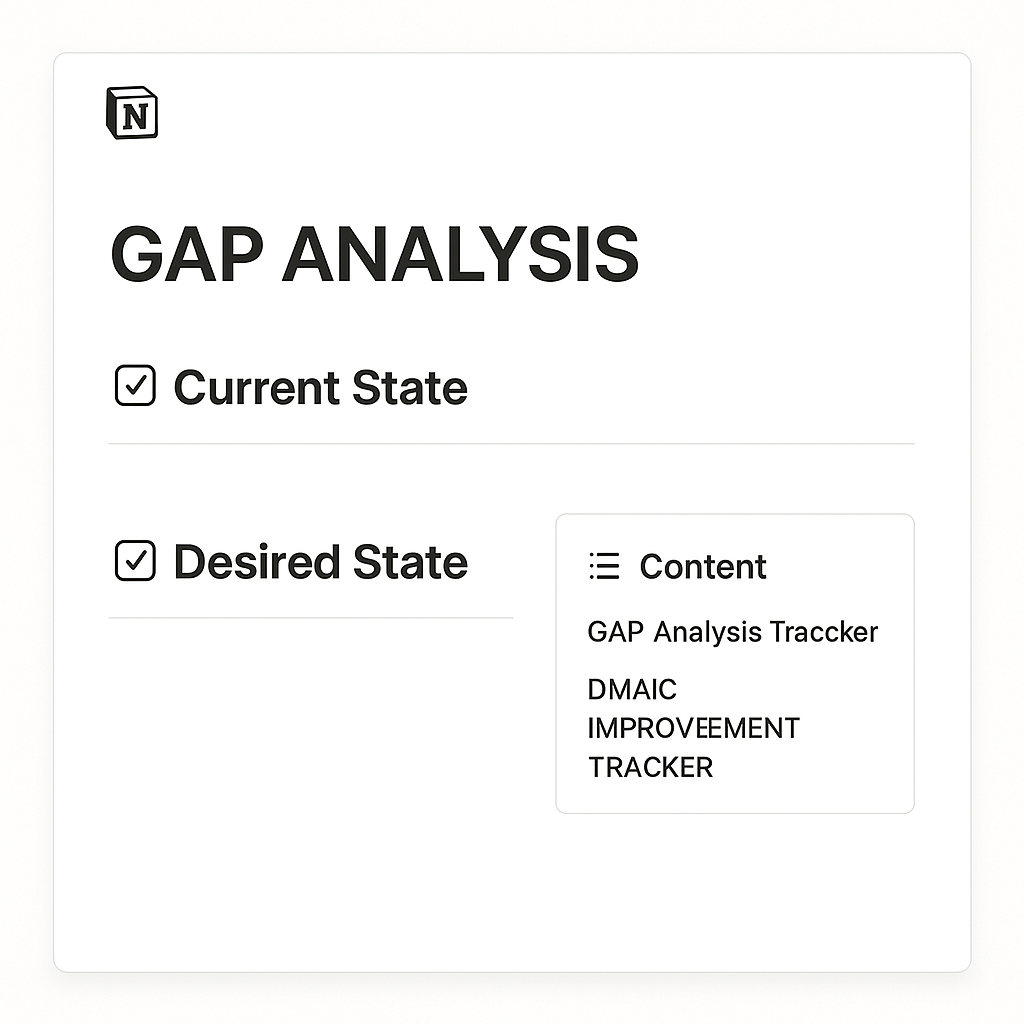Click the Current State heading text

tap(320, 388)
